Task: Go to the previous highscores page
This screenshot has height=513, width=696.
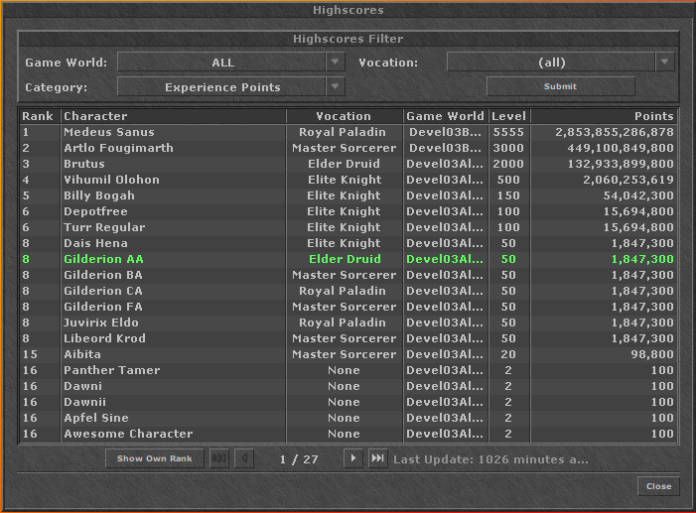Action: click(244, 458)
